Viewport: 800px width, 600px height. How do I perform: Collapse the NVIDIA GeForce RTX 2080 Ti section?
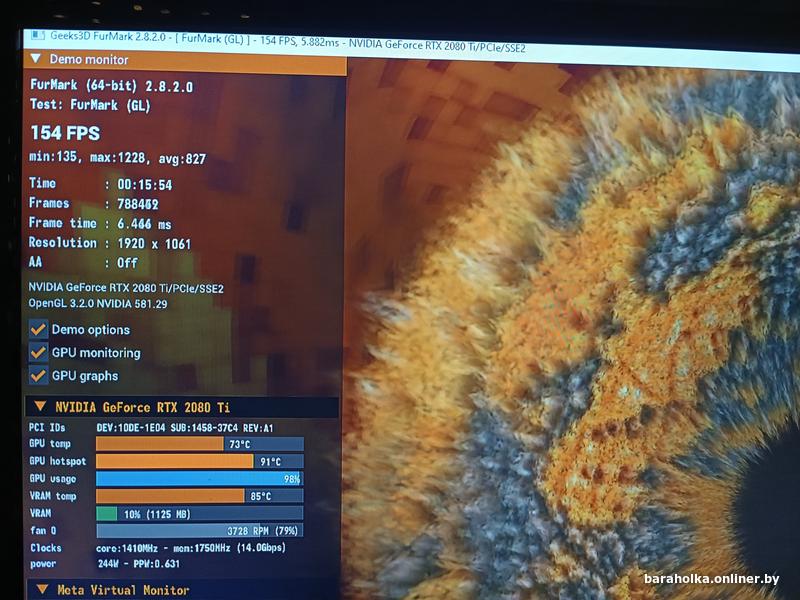pos(40,407)
